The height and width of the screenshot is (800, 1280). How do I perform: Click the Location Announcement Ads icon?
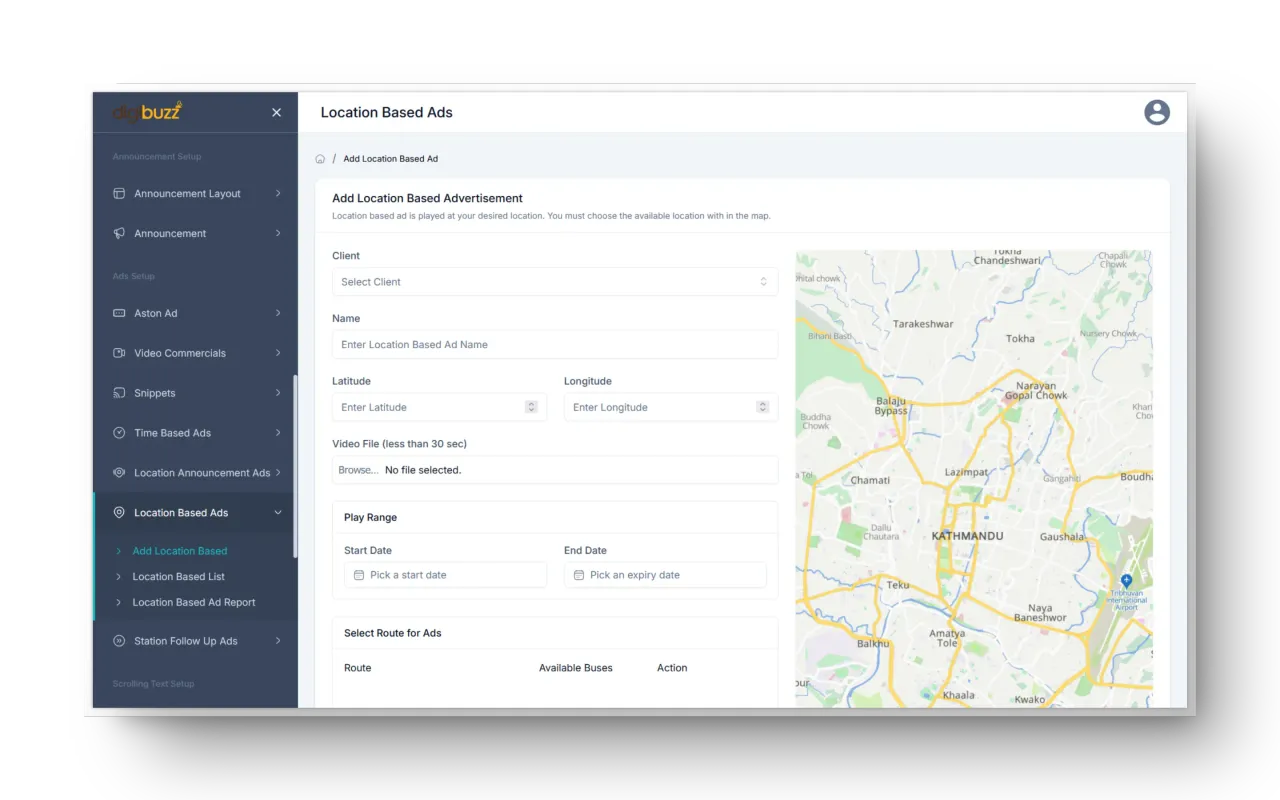pyautogui.click(x=119, y=472)
